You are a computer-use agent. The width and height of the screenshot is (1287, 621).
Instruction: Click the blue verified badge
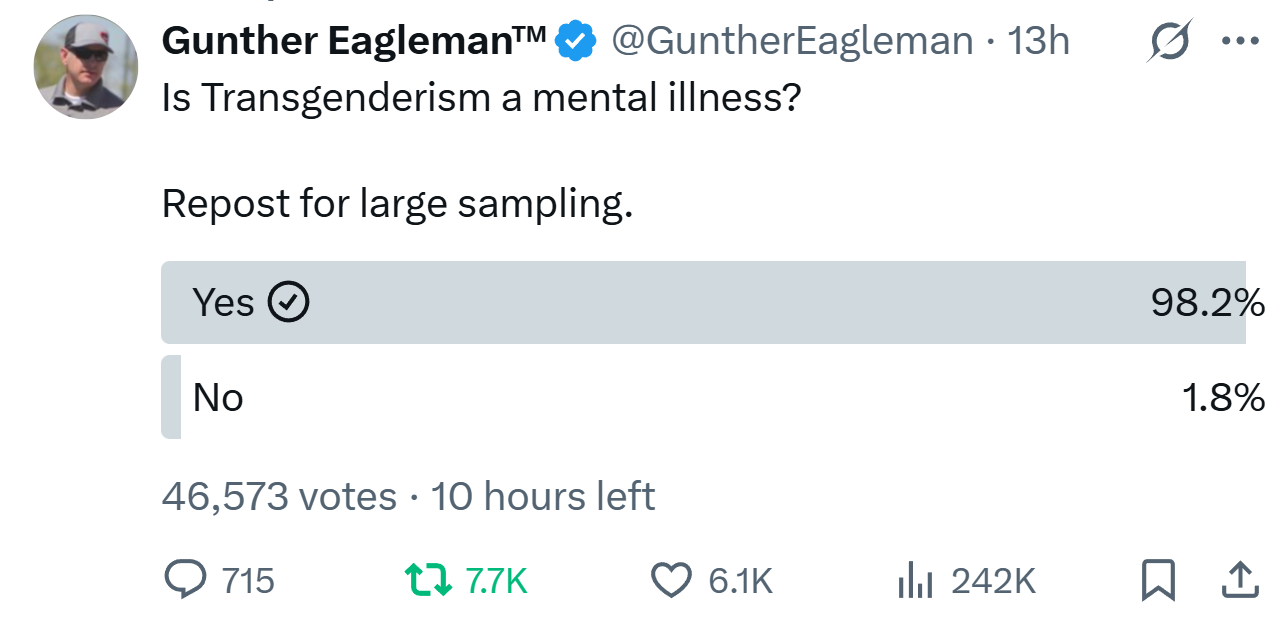576,41
